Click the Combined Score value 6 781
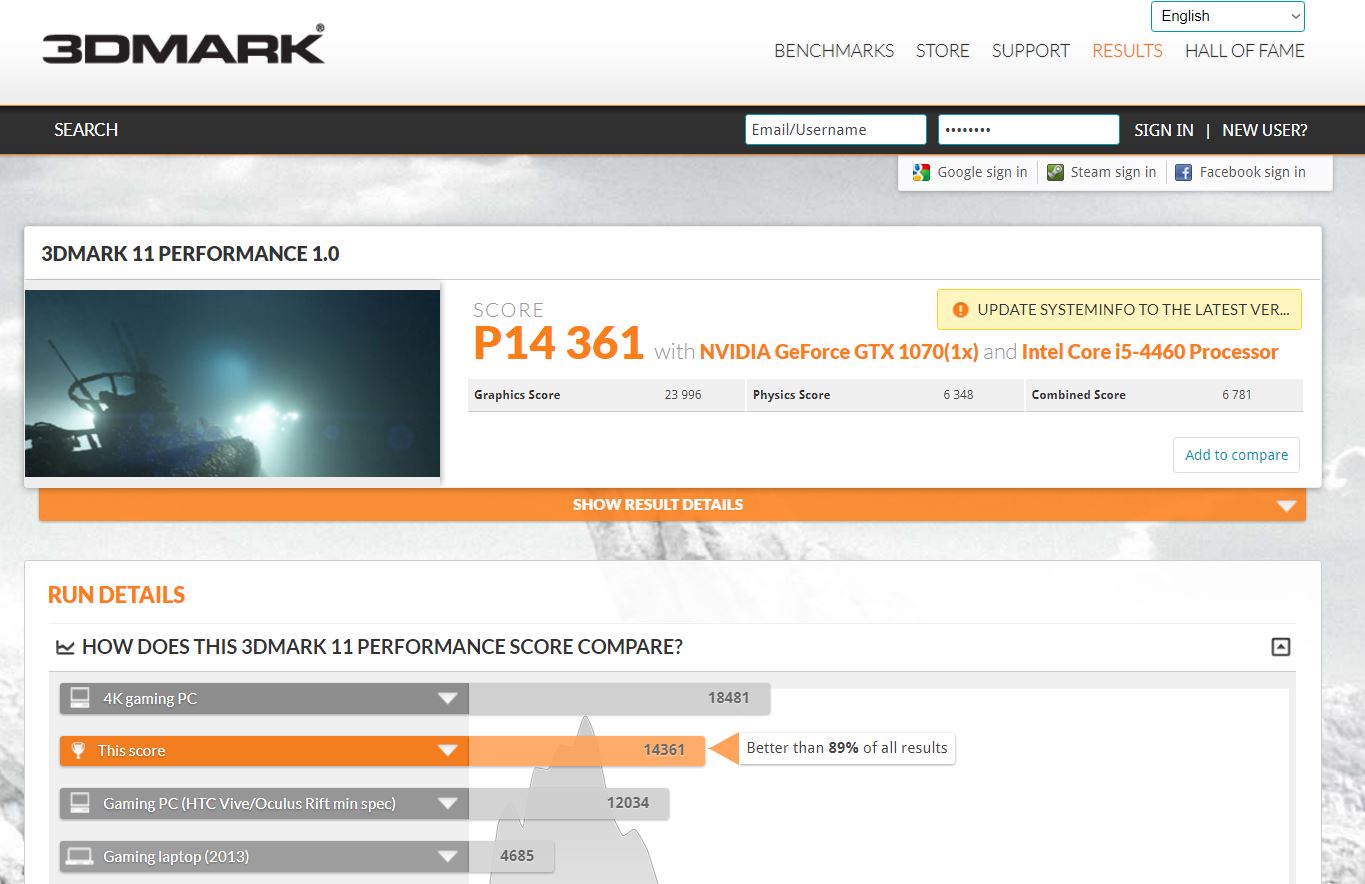 click(x=1237, y=395)
